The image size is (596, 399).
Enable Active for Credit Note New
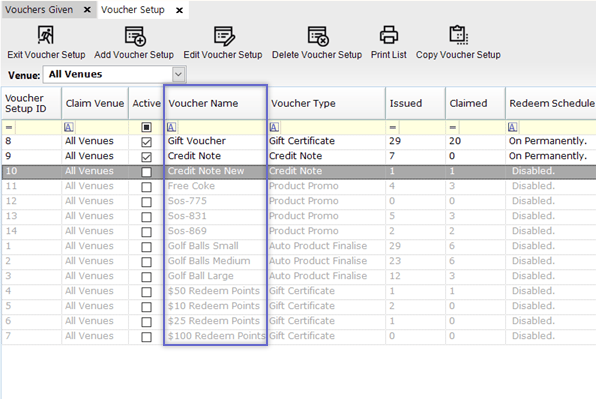pos(146,172)
